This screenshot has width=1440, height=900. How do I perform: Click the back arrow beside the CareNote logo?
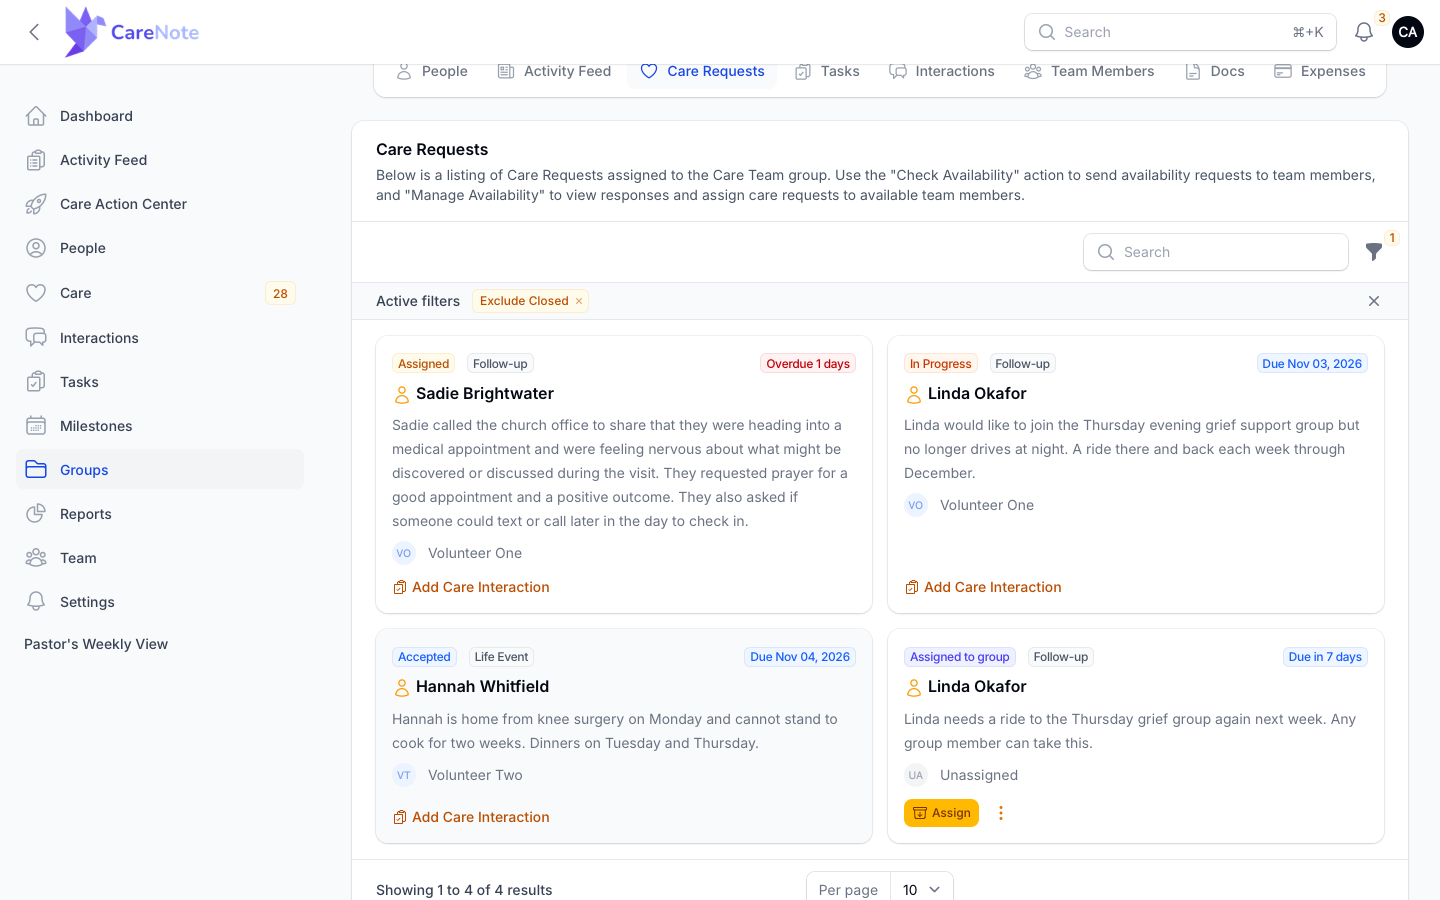click(34, 32)
